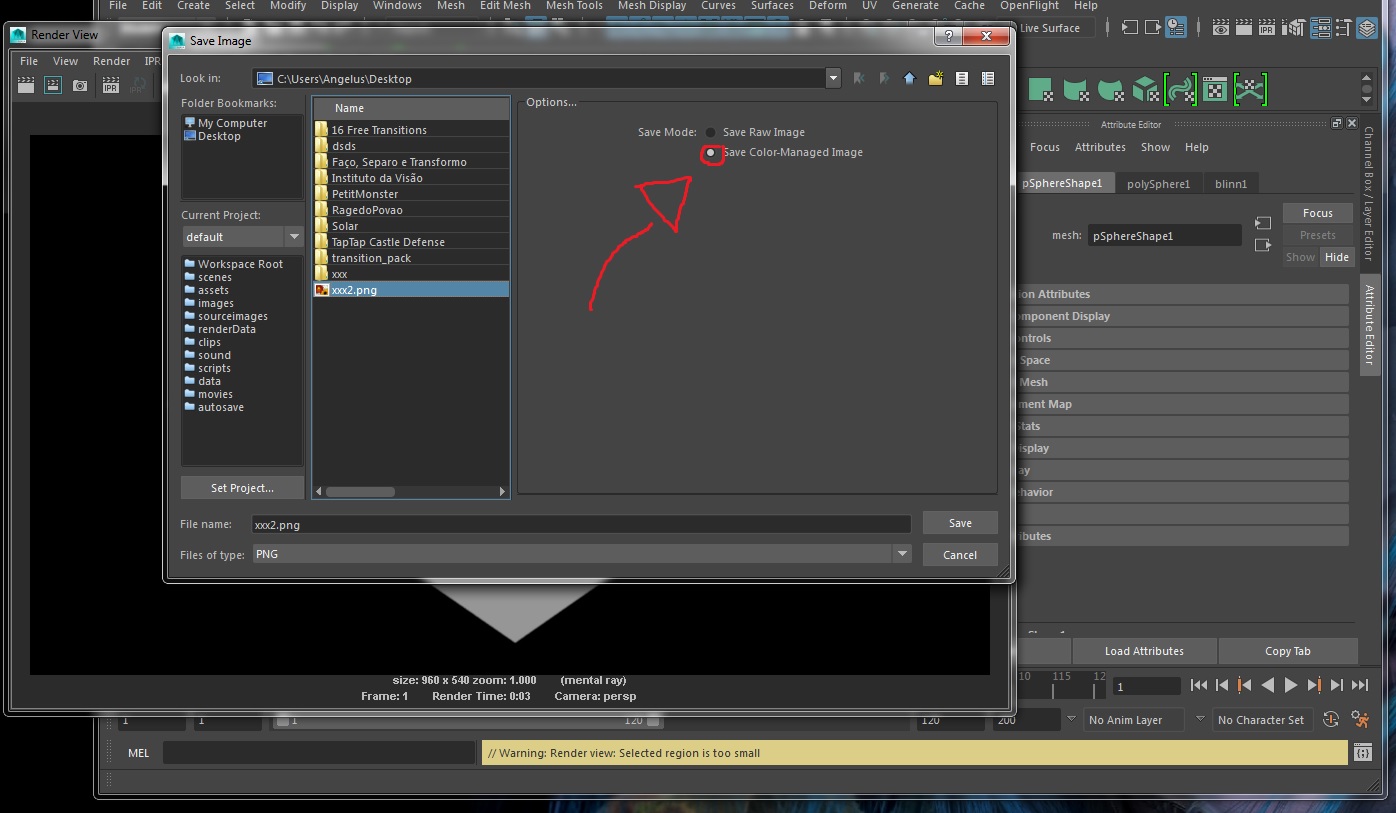Click the redo previous render clapperboard icon in Render View

pyautogui.click(x=27, y=86)
